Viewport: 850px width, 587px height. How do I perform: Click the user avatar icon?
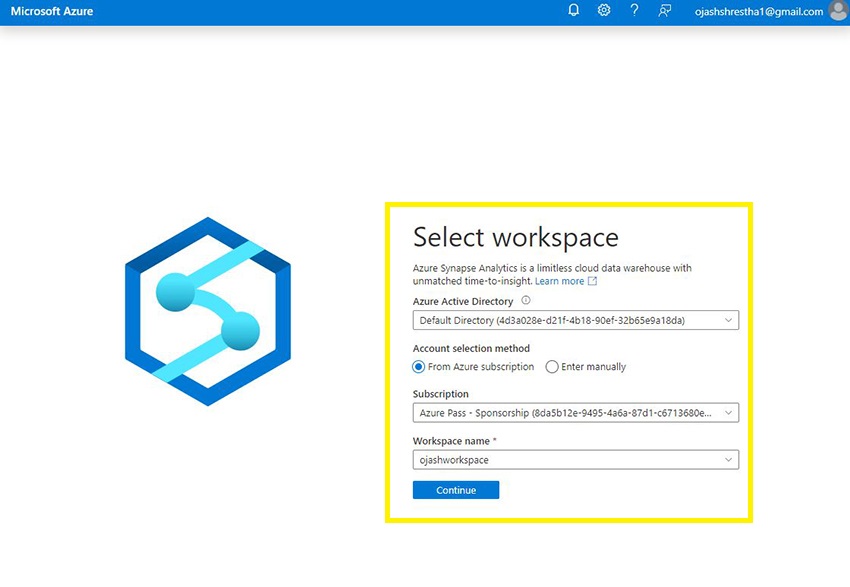point(839,11)
